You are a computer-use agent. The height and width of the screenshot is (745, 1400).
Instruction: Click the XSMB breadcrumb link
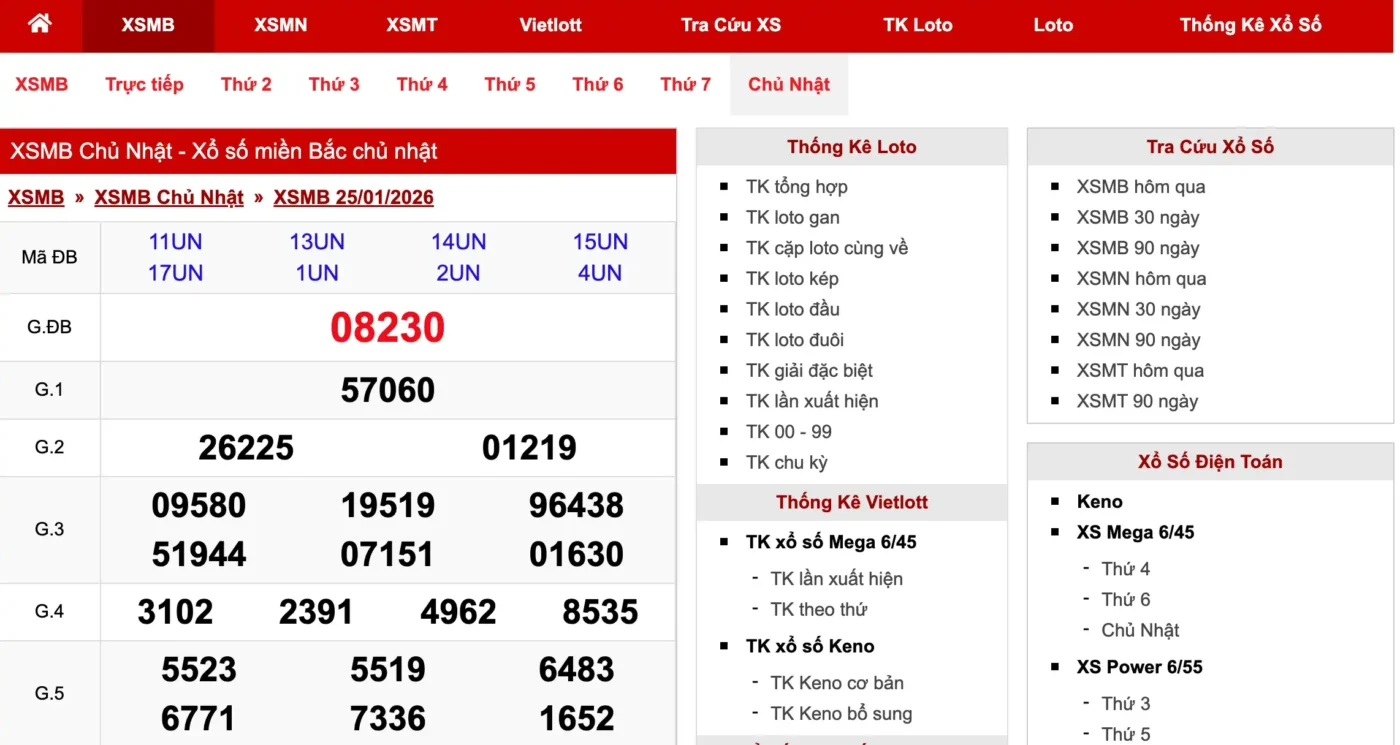(x=36, y=197)
